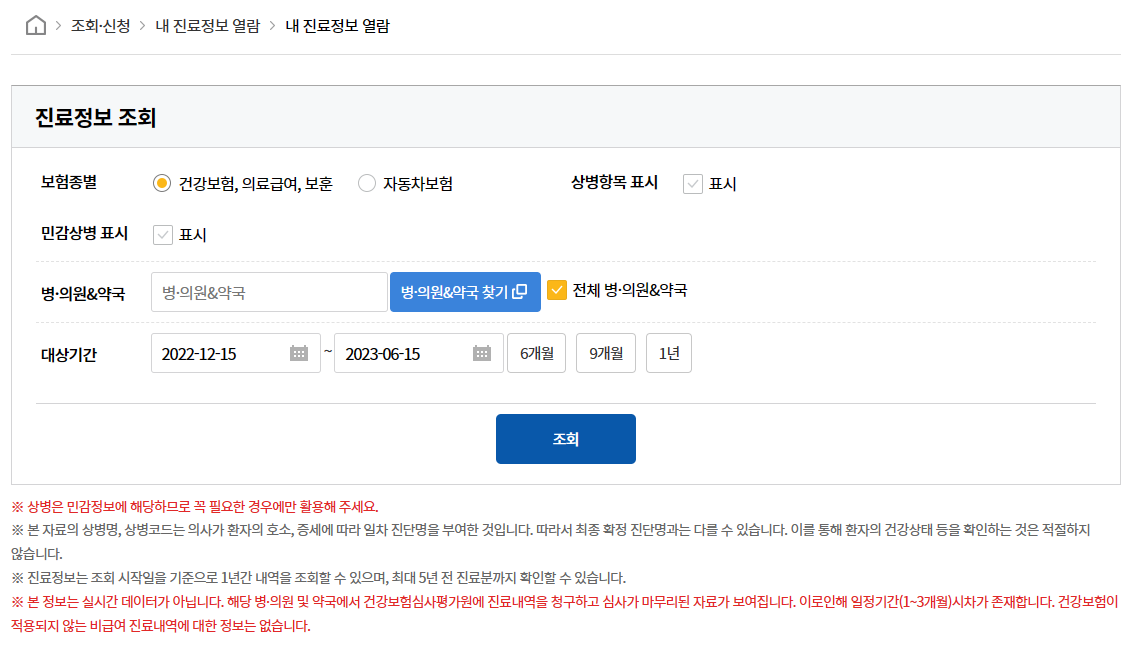Screen dimensions: 1130x649
Task: Click the 진료정보 조회 heading
Action: tap(96, 117)
